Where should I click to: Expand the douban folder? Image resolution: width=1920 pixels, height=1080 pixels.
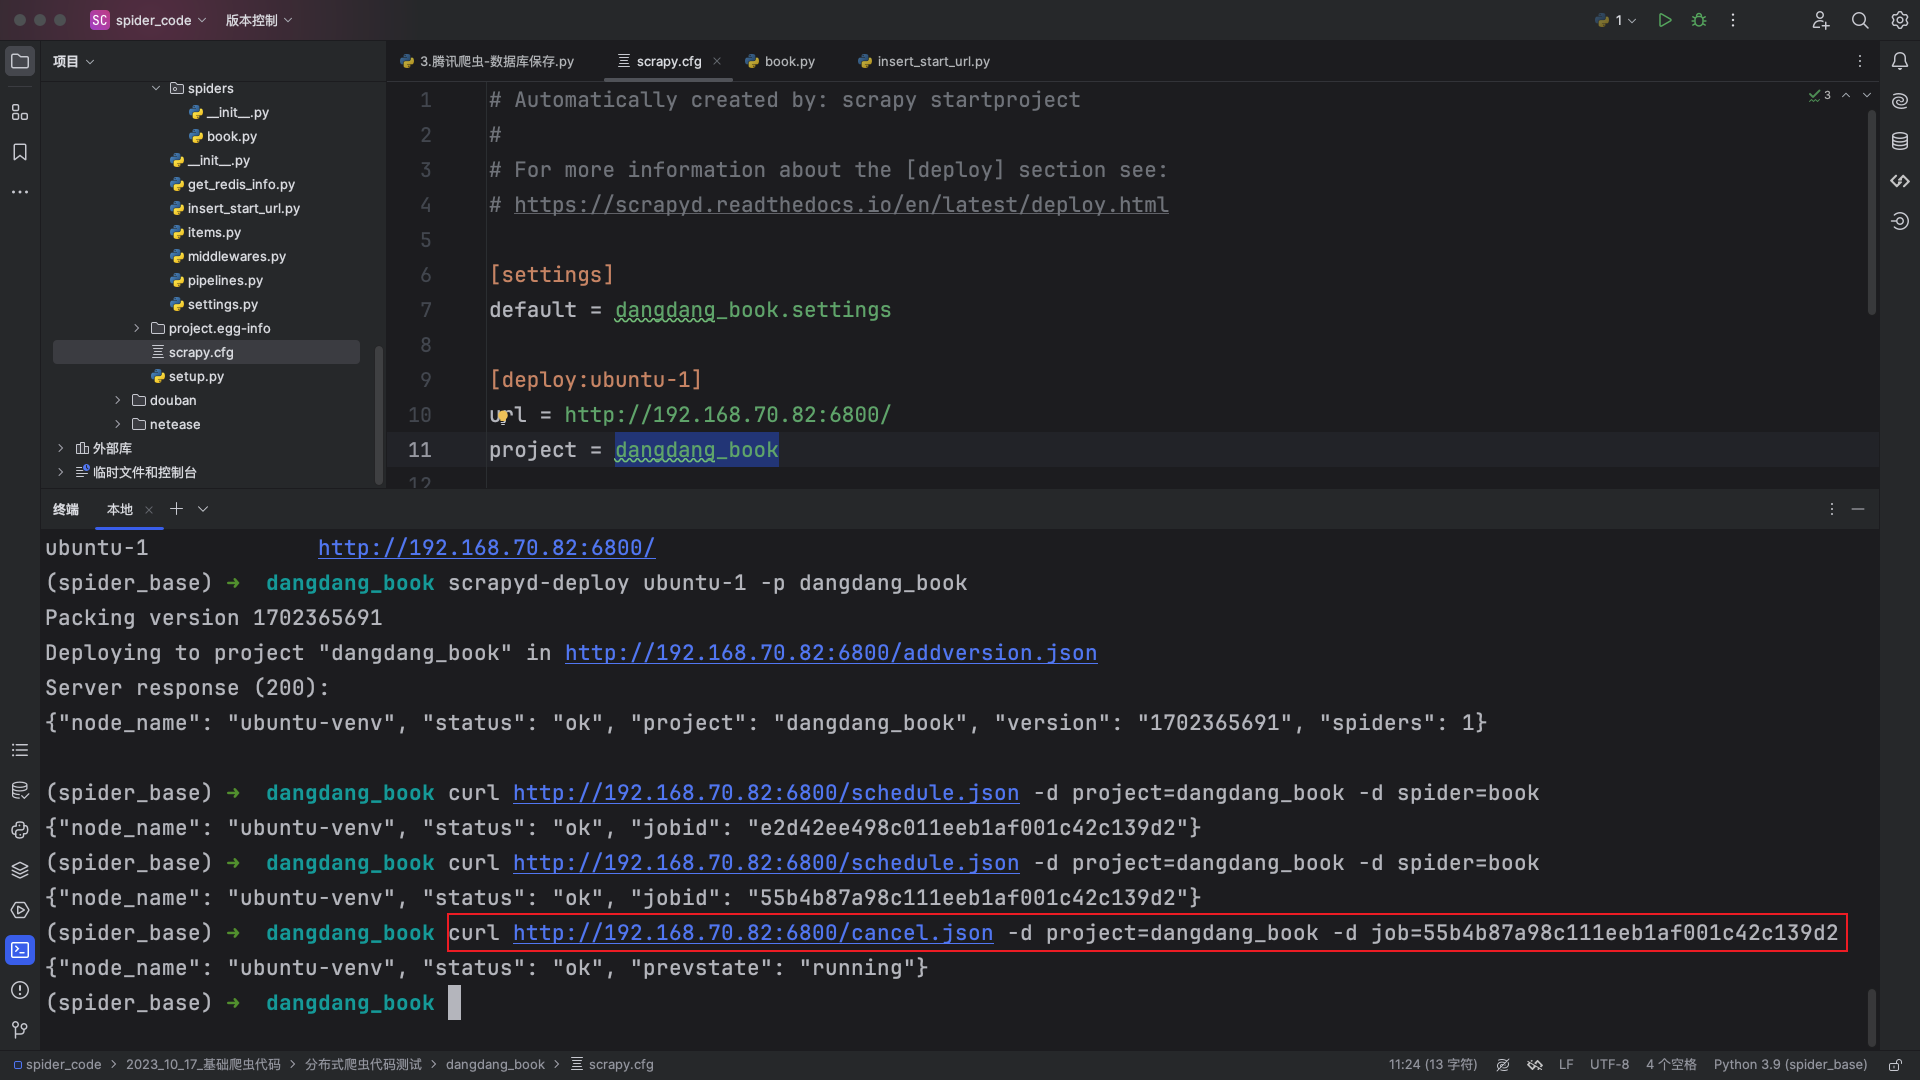pos(118,400)
